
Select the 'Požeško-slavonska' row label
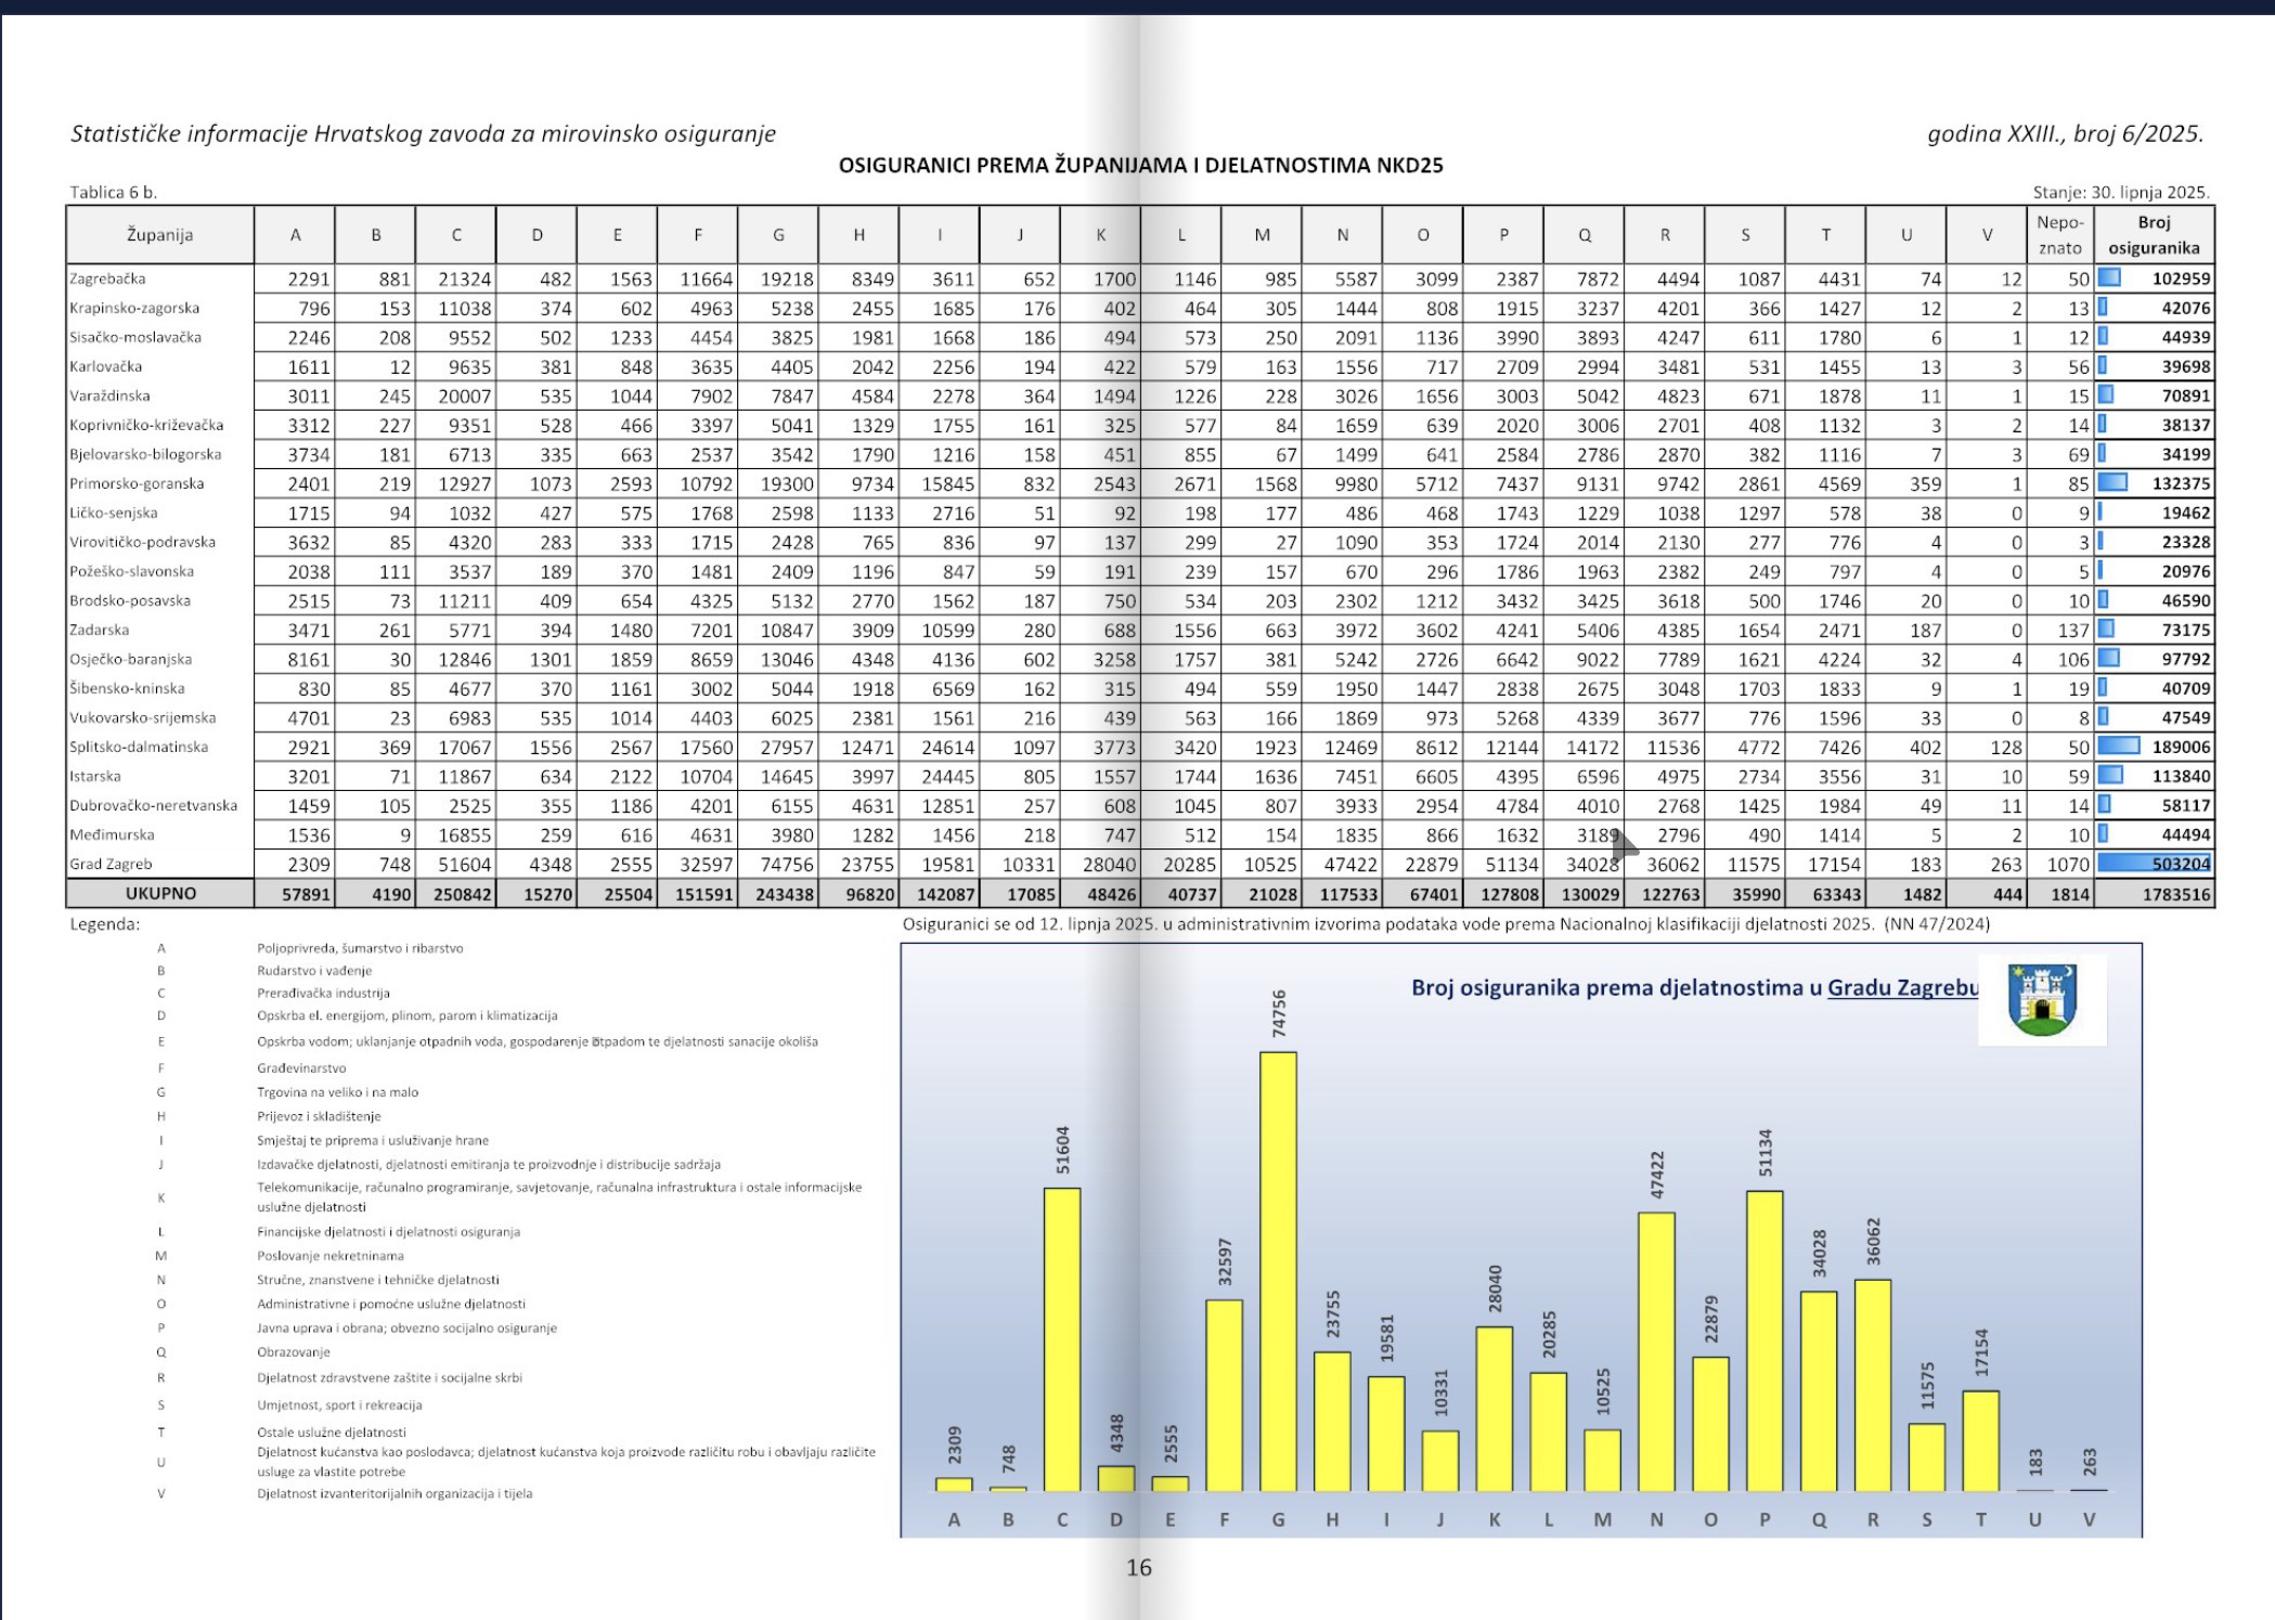pyautogui.click(x=131, y=571)
